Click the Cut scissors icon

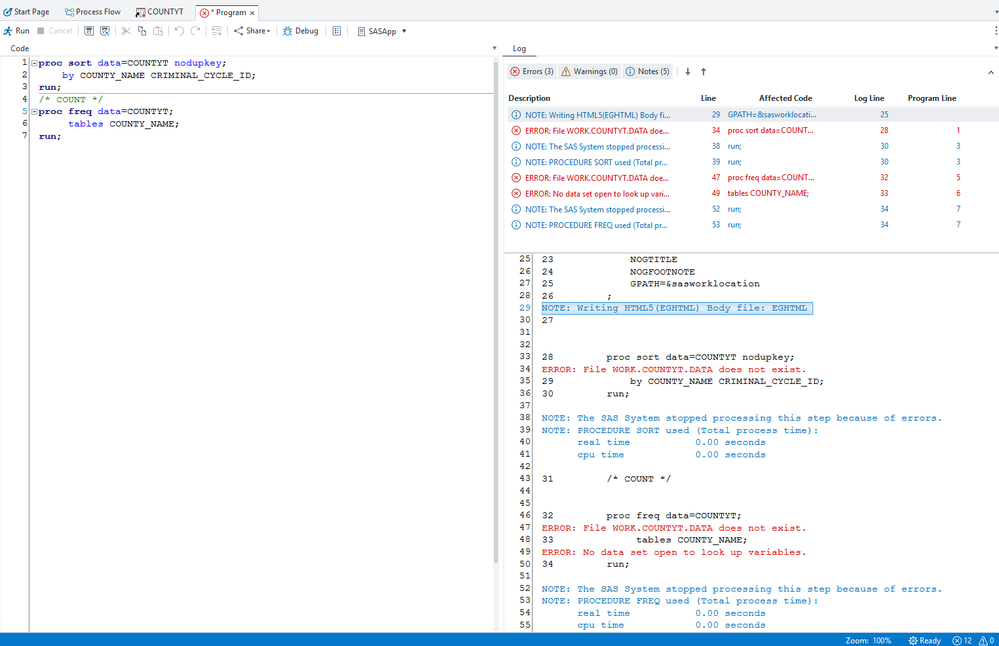pyautogui.click(x=126, y=31)
